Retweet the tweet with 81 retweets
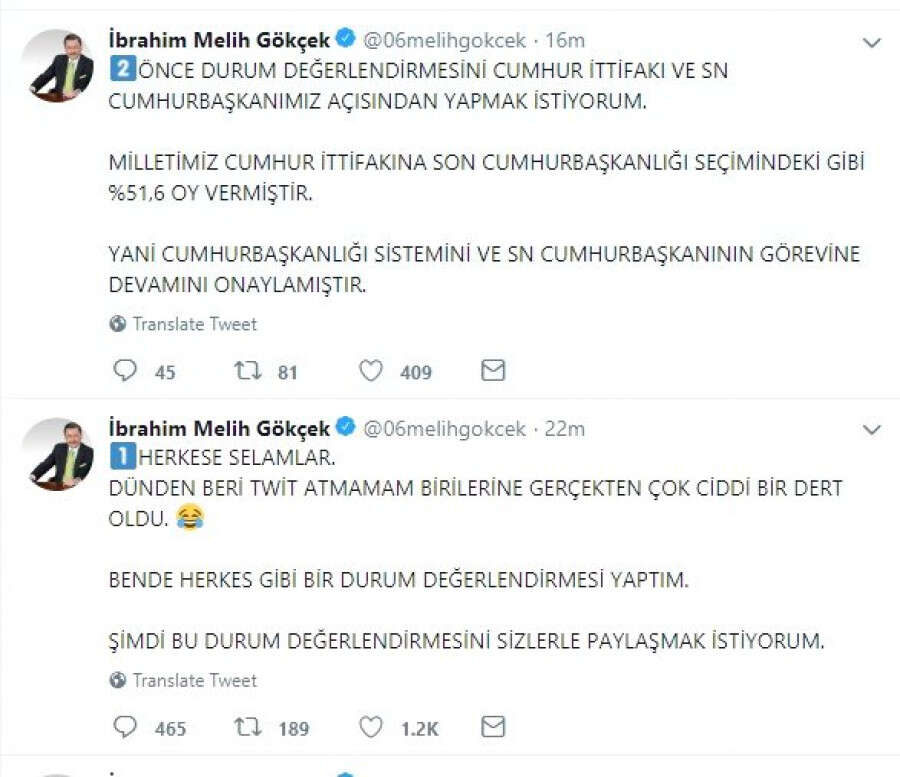The width and height of the screenshot is (900, 777). pyautogui.click(x=247, y=372)
